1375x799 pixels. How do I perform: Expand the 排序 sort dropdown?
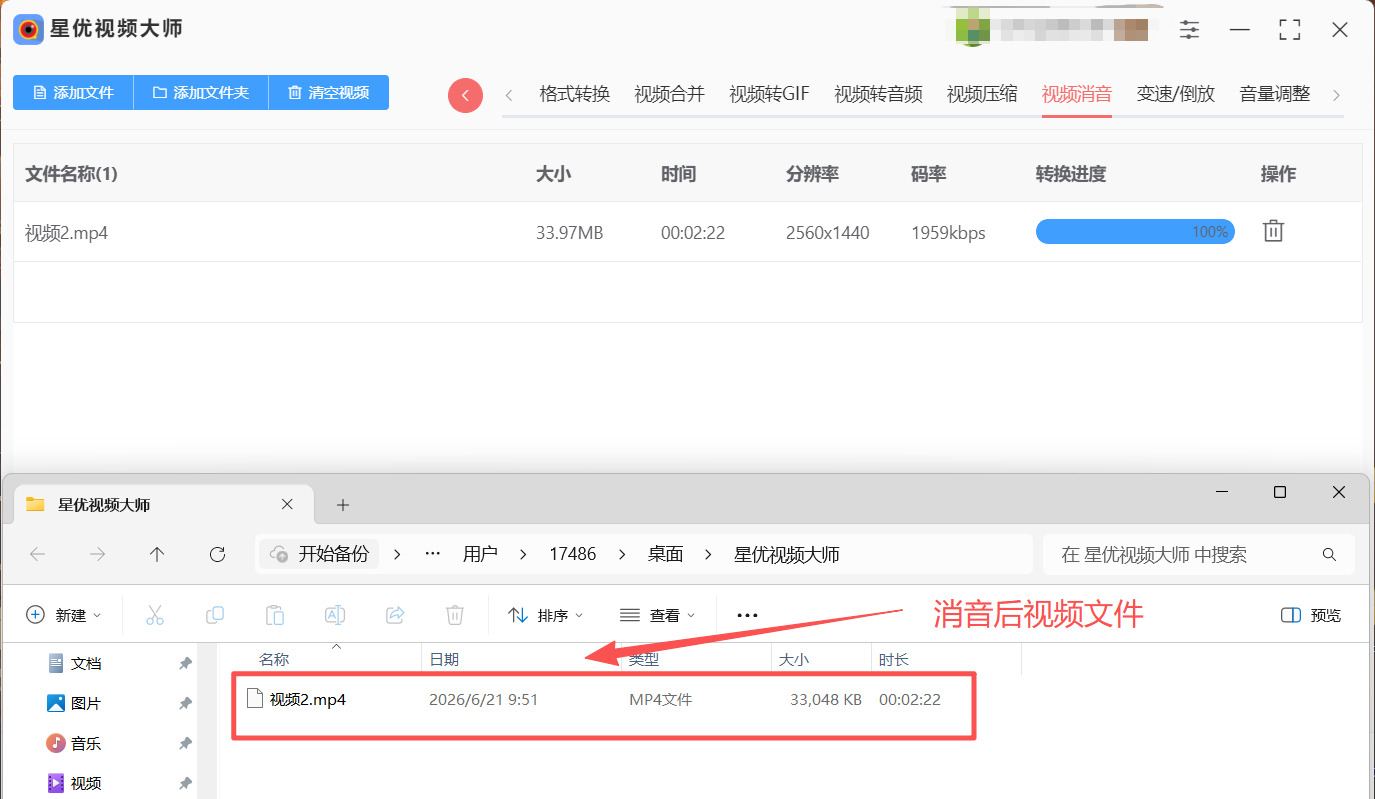pos(546,615)
